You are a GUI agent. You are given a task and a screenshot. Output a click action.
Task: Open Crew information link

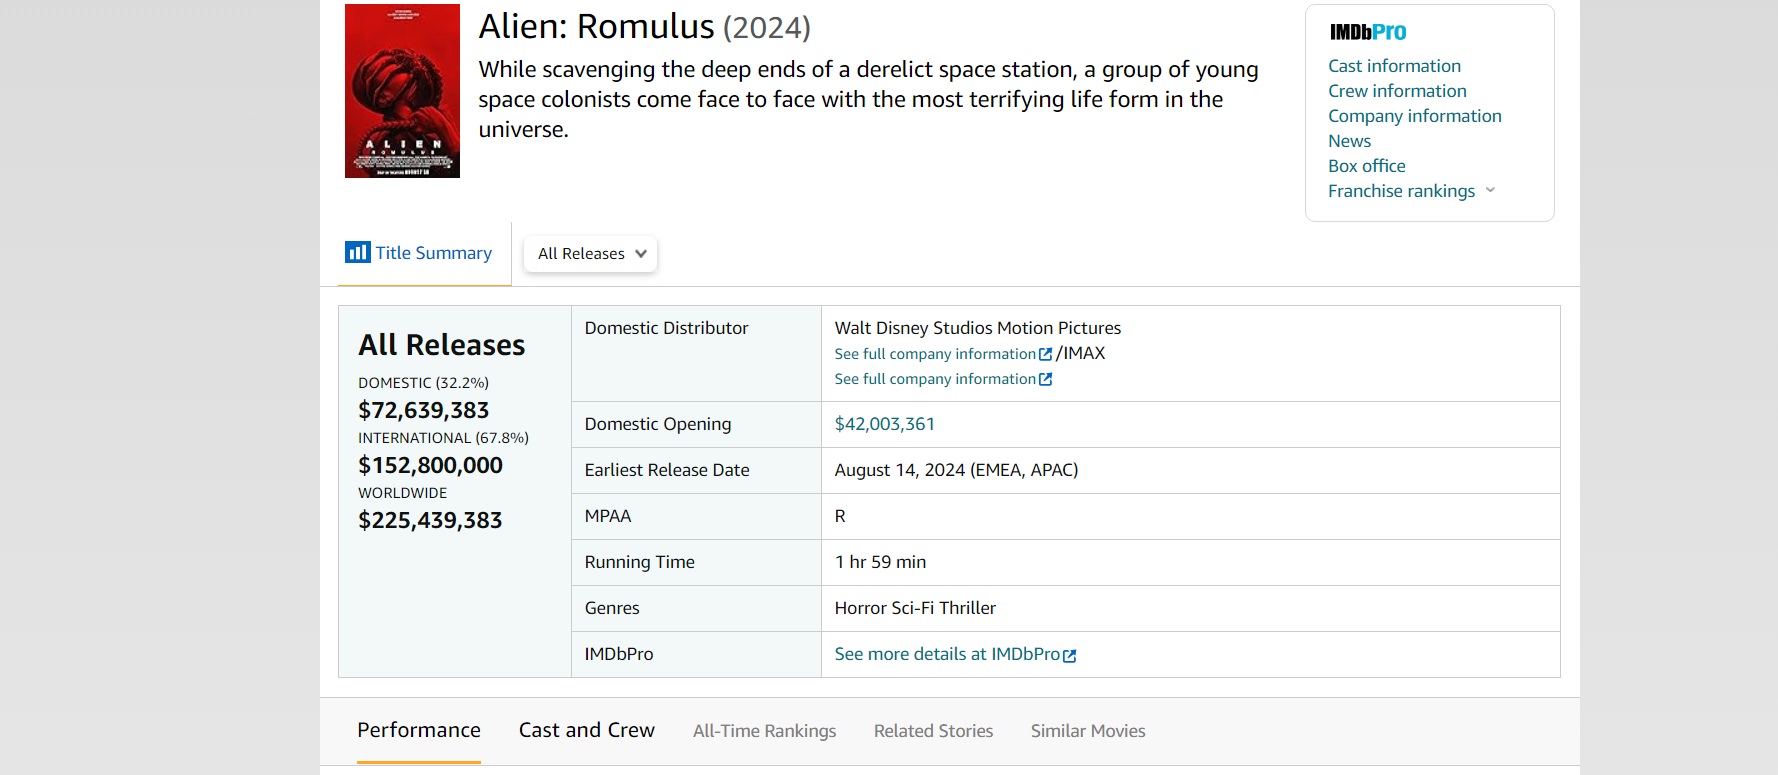[x=1397, y=91]
